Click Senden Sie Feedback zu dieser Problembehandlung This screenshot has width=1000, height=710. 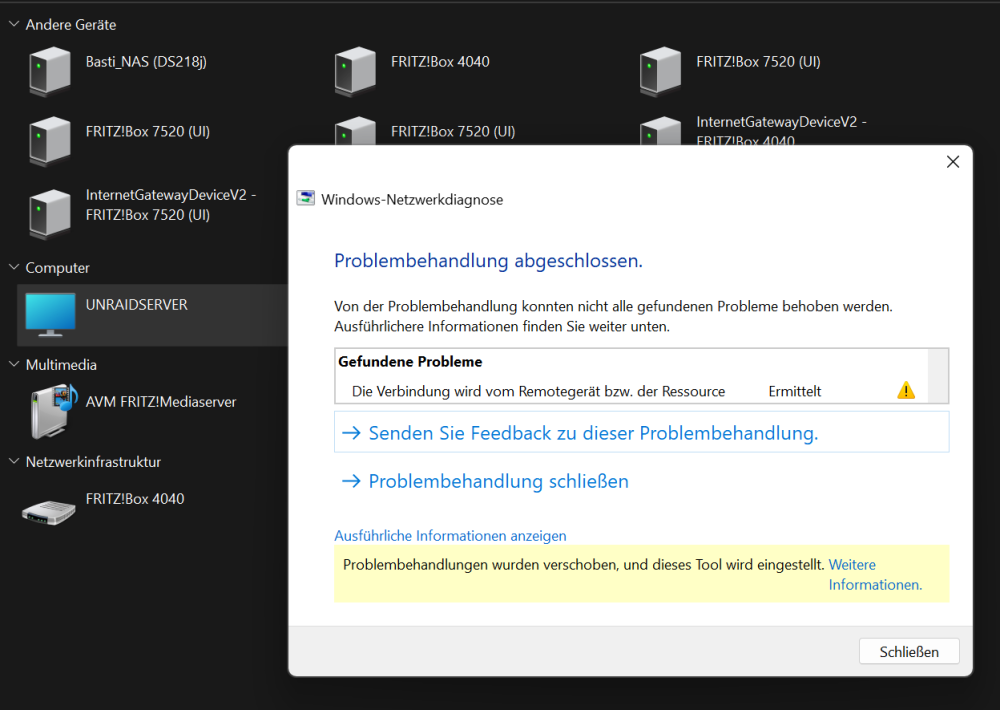pyautogui.click(x=642, y=433)
